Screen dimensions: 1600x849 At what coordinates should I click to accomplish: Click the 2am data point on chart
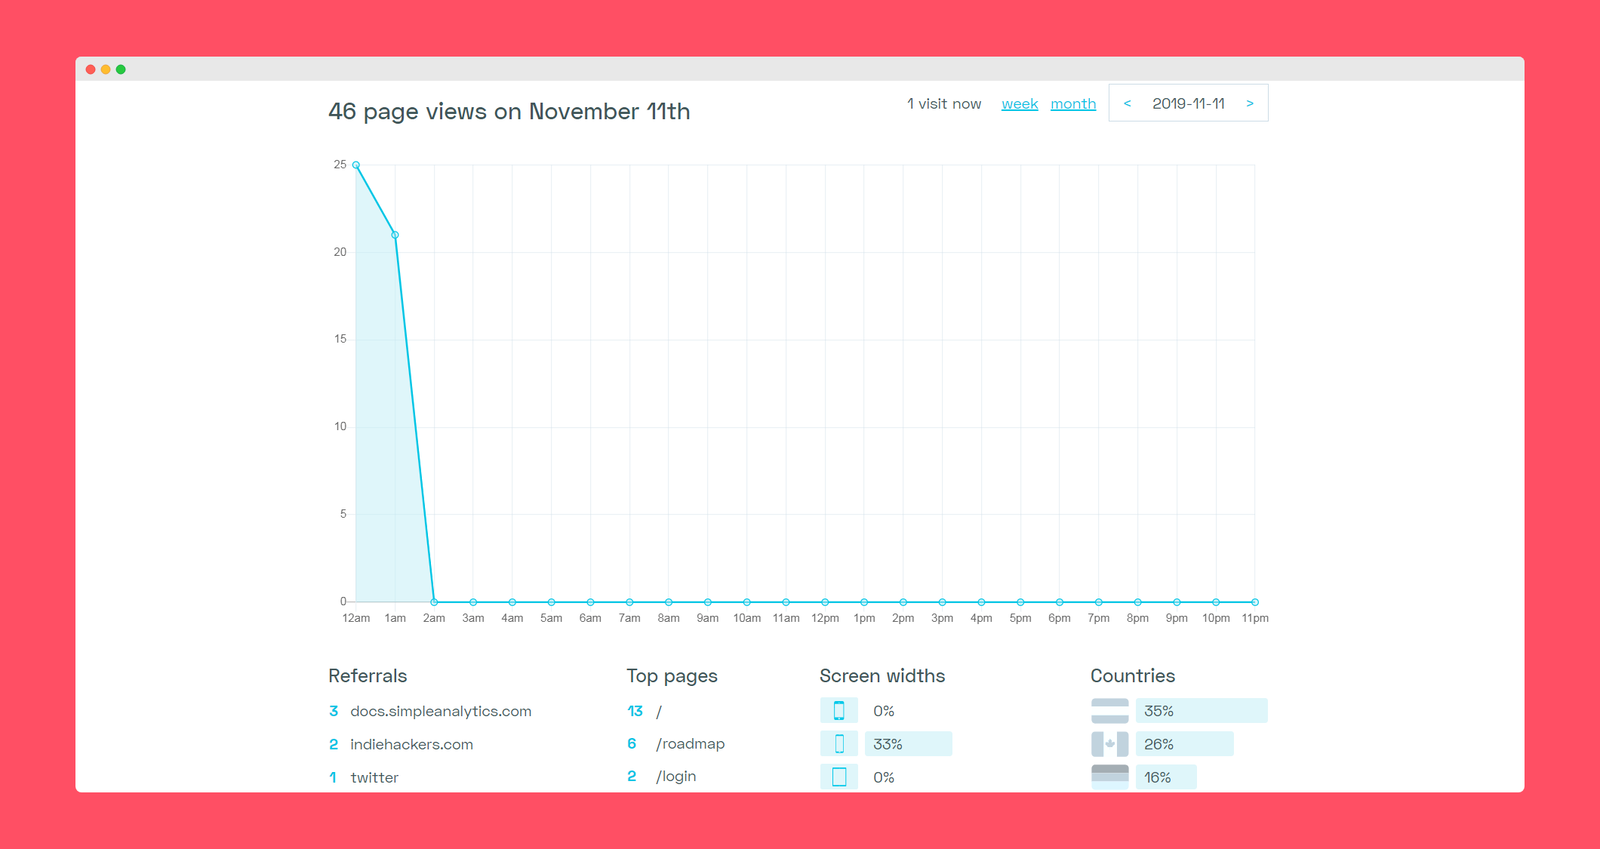434,602
